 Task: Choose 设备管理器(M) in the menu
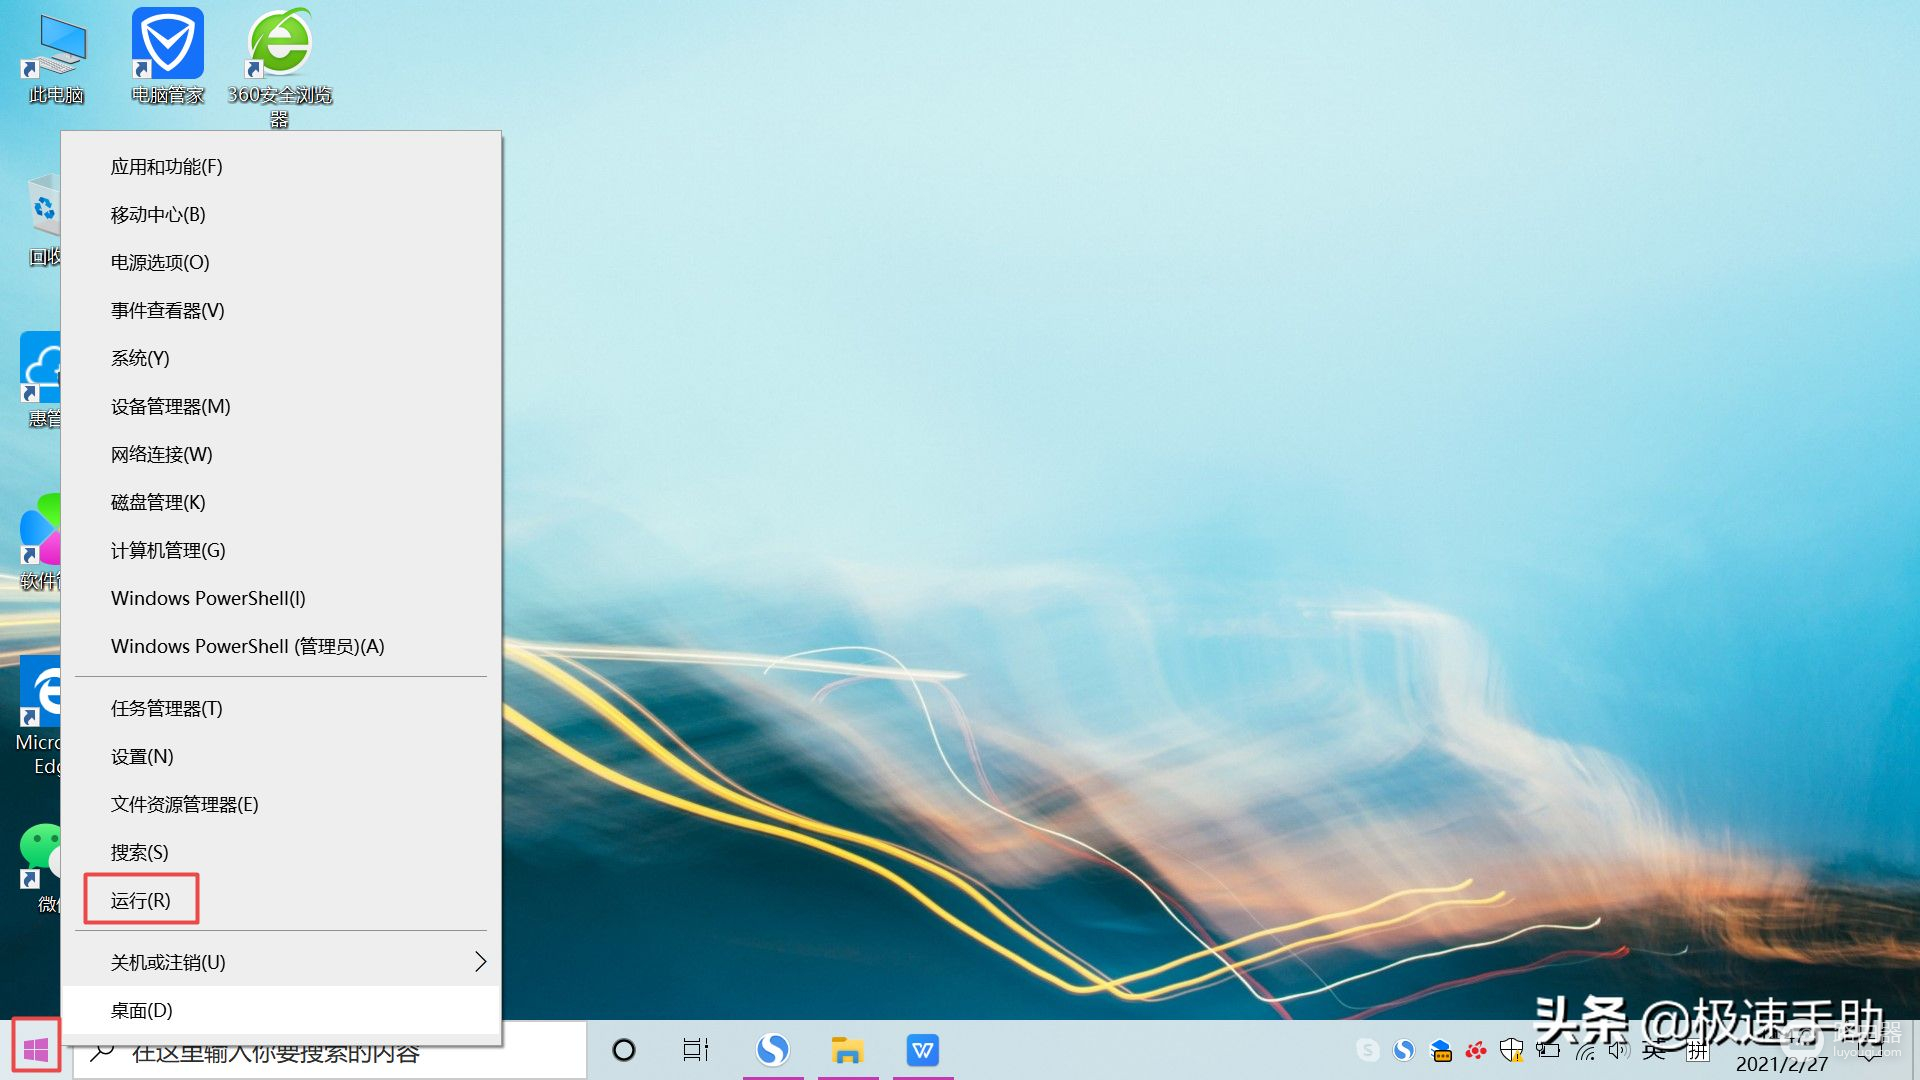[x=170, y=406]
